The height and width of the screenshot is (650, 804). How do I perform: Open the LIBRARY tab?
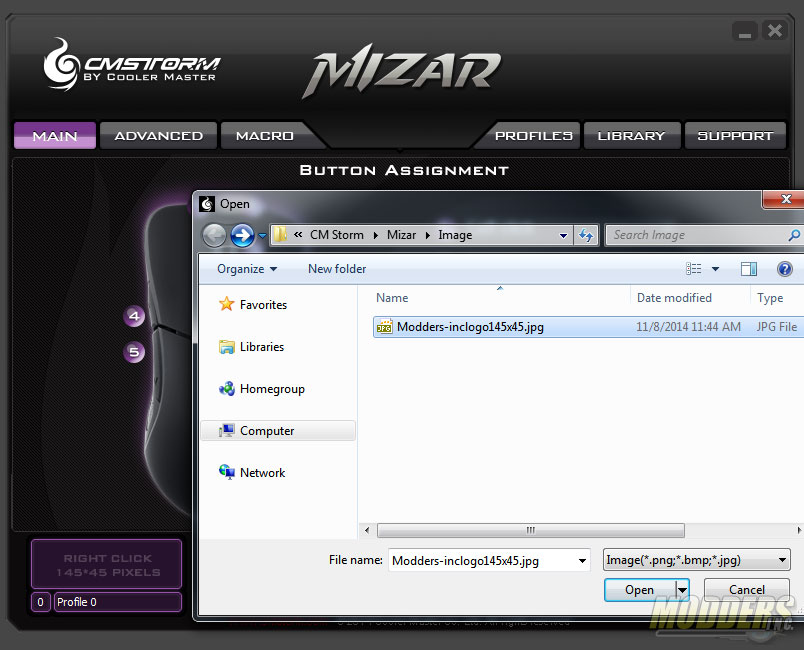click(x=631, y=136)
